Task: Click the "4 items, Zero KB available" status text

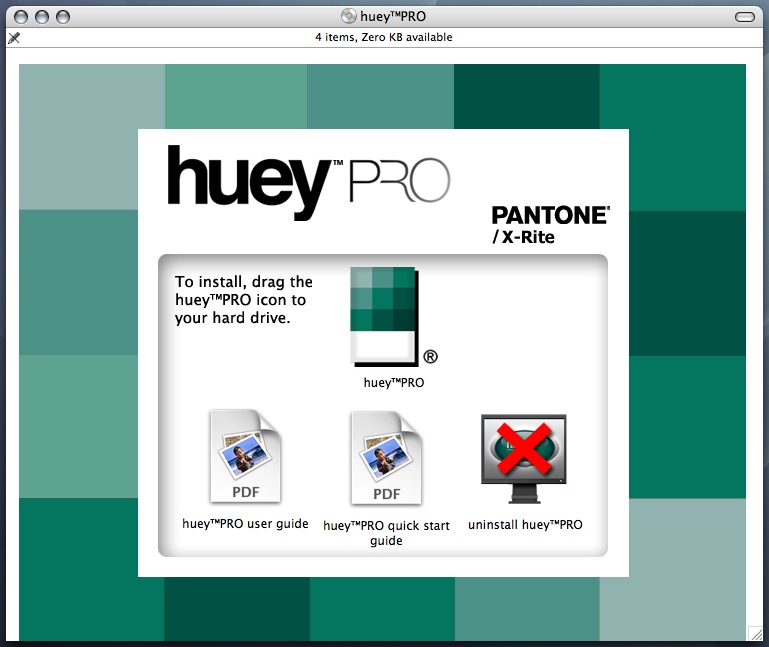Action: click(384, 38)
